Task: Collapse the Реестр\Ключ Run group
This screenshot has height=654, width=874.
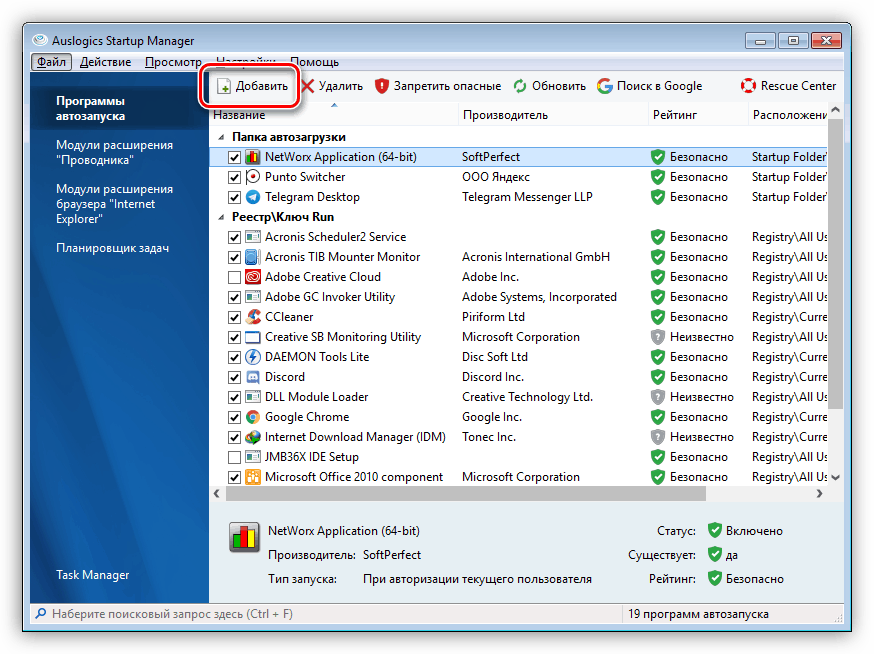Action: tap(221, 217)
